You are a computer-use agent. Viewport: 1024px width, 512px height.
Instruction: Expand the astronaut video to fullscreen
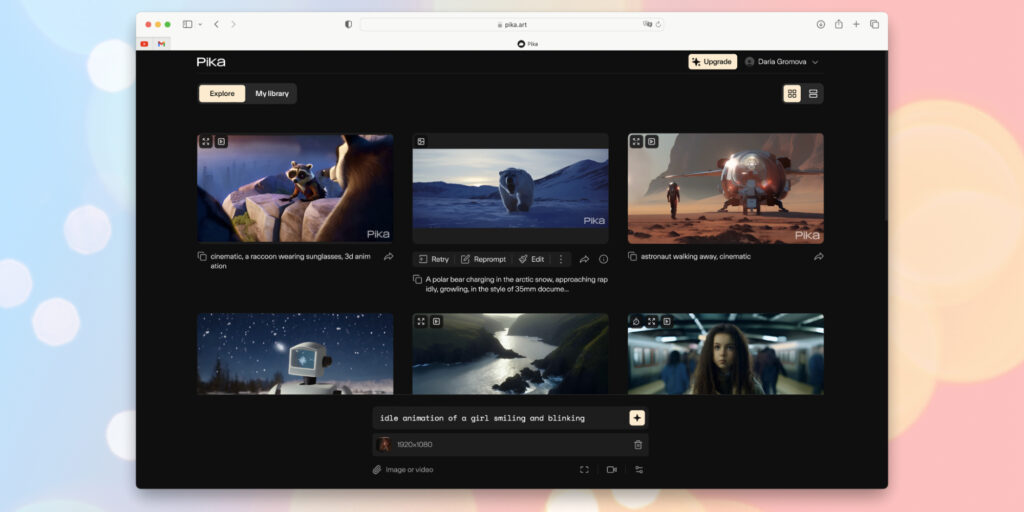click(x=636, y=142)
